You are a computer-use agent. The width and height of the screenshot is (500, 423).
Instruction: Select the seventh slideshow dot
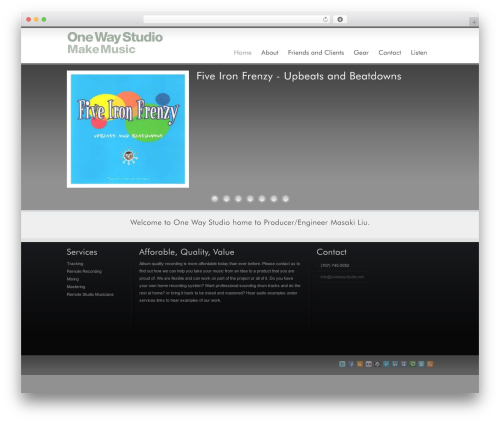point(286,199)
